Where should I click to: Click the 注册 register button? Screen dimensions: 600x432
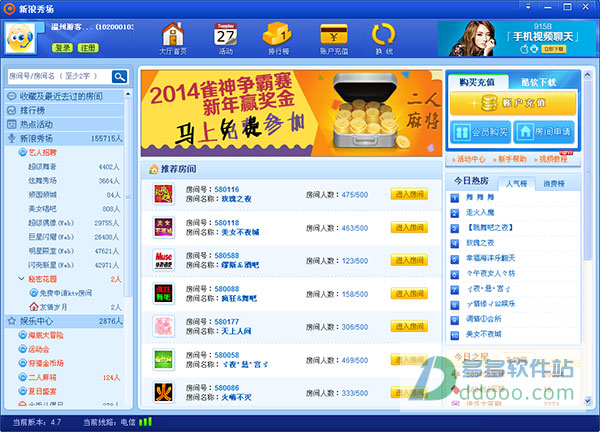point(88,47)
